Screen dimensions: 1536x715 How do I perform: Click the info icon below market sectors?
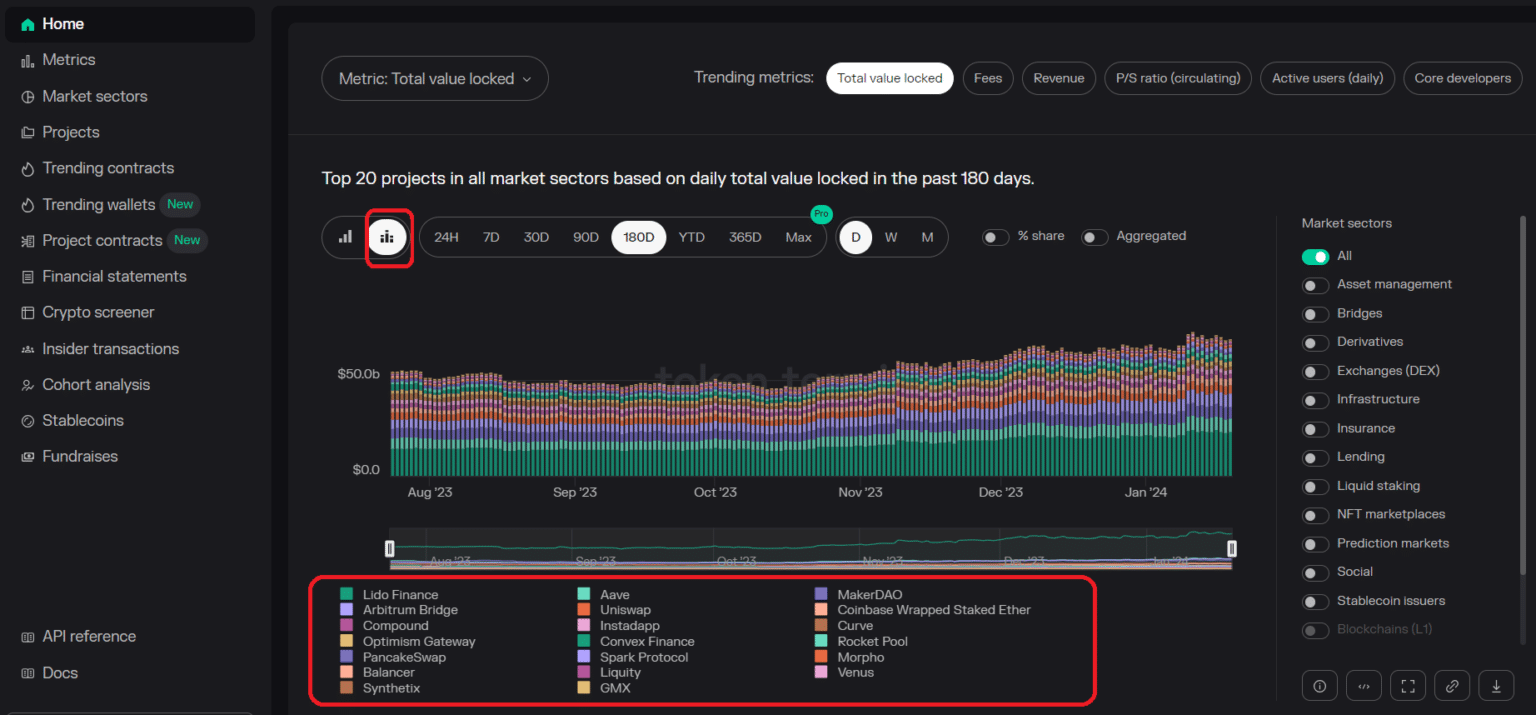tap(1319, 686)
